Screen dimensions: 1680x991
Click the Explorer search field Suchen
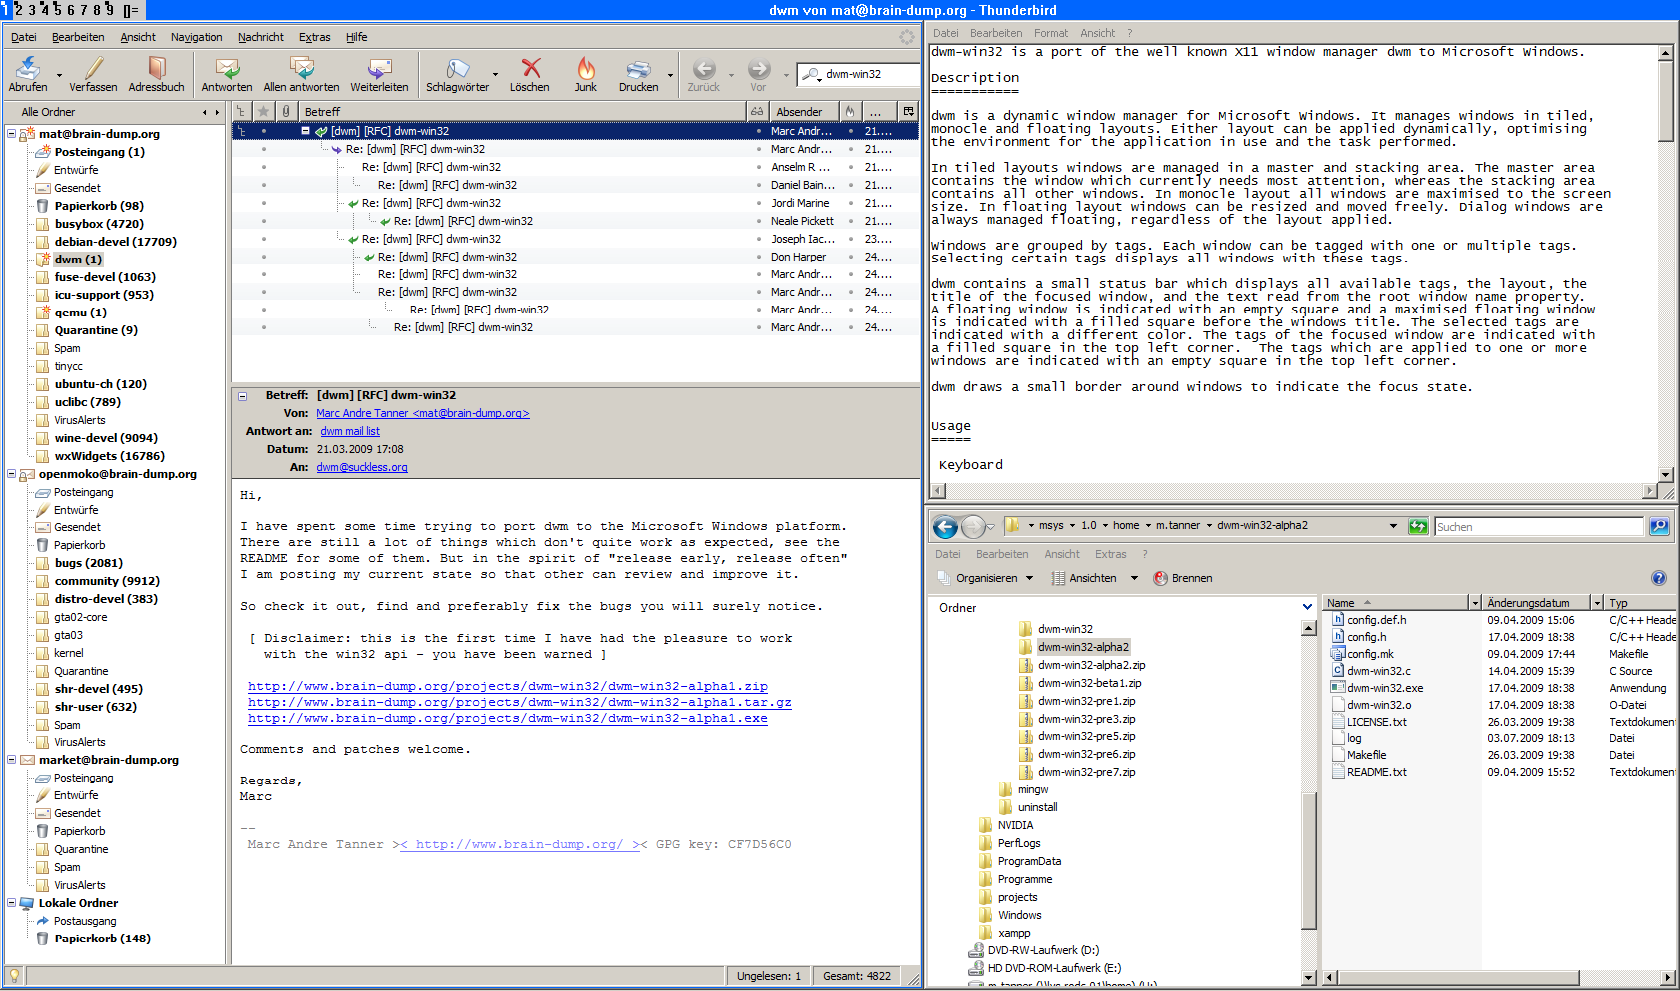[1539, 526]
